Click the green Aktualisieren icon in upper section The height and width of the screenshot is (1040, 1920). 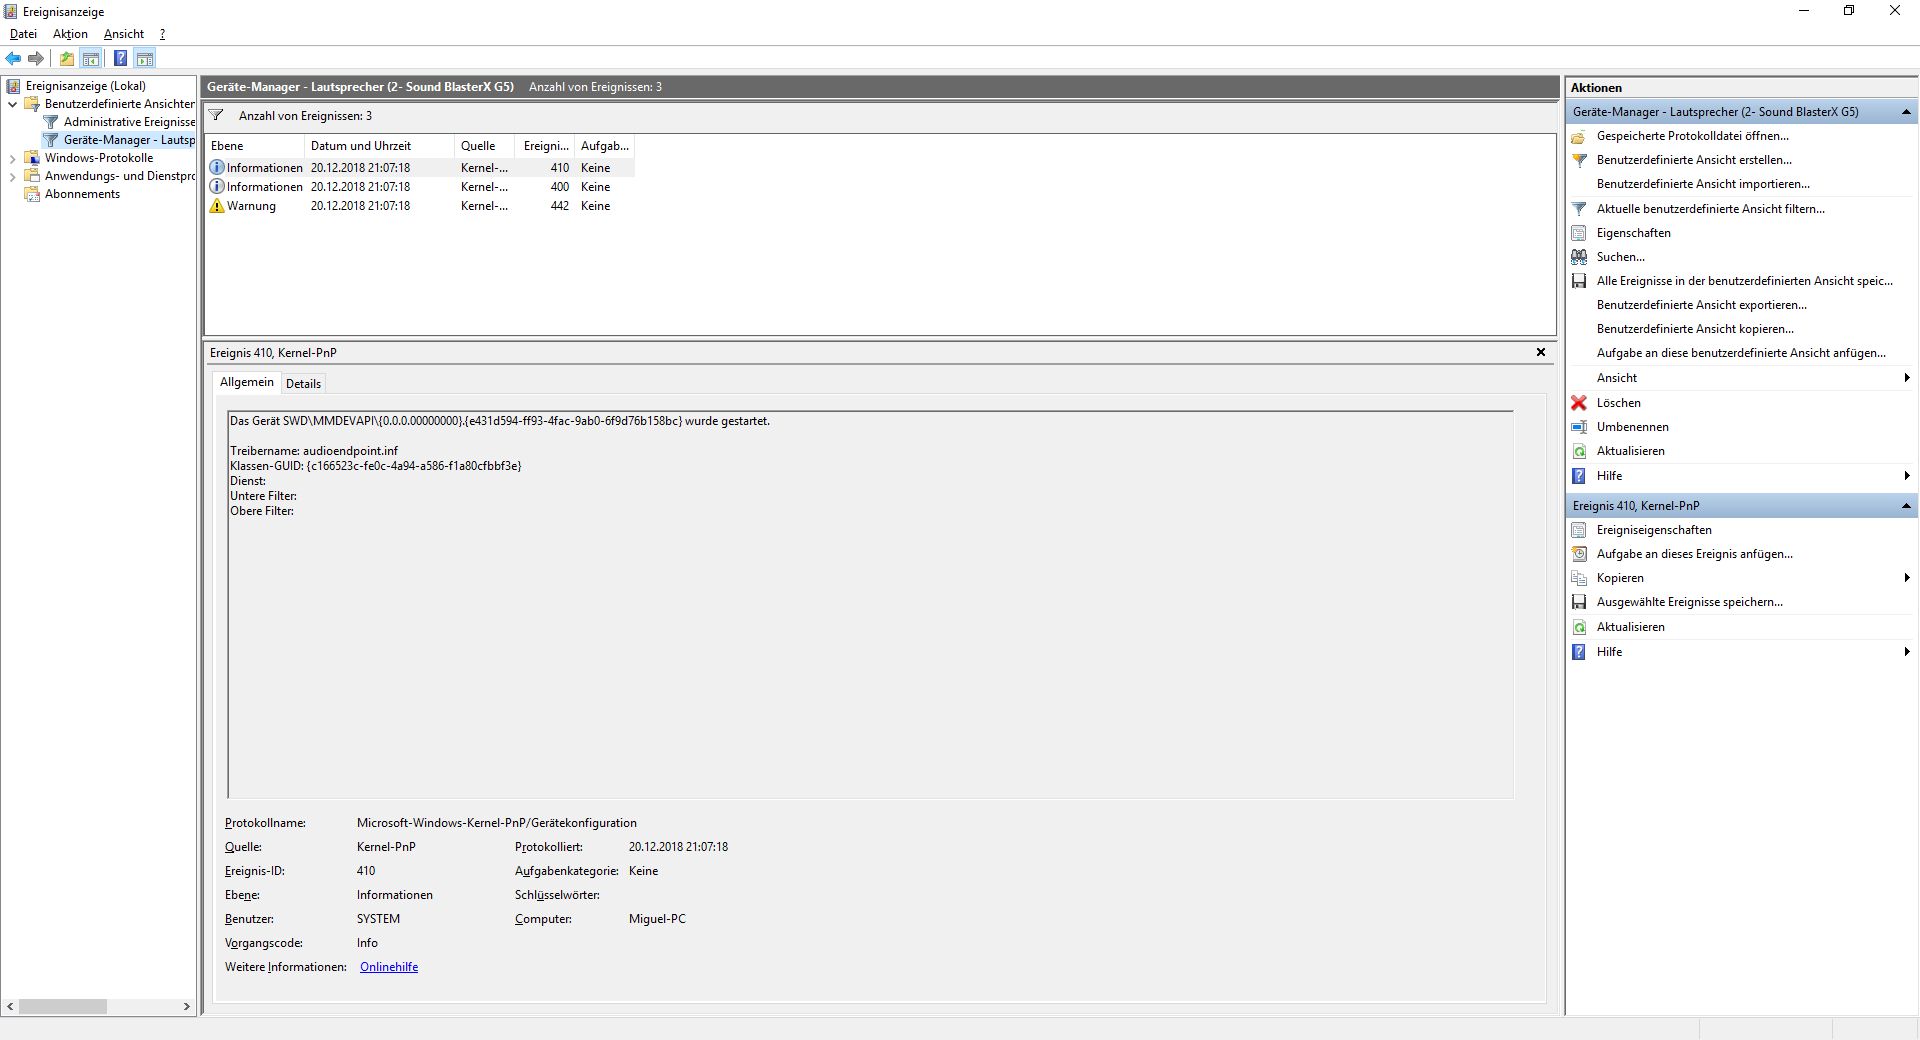(1579, 451)
